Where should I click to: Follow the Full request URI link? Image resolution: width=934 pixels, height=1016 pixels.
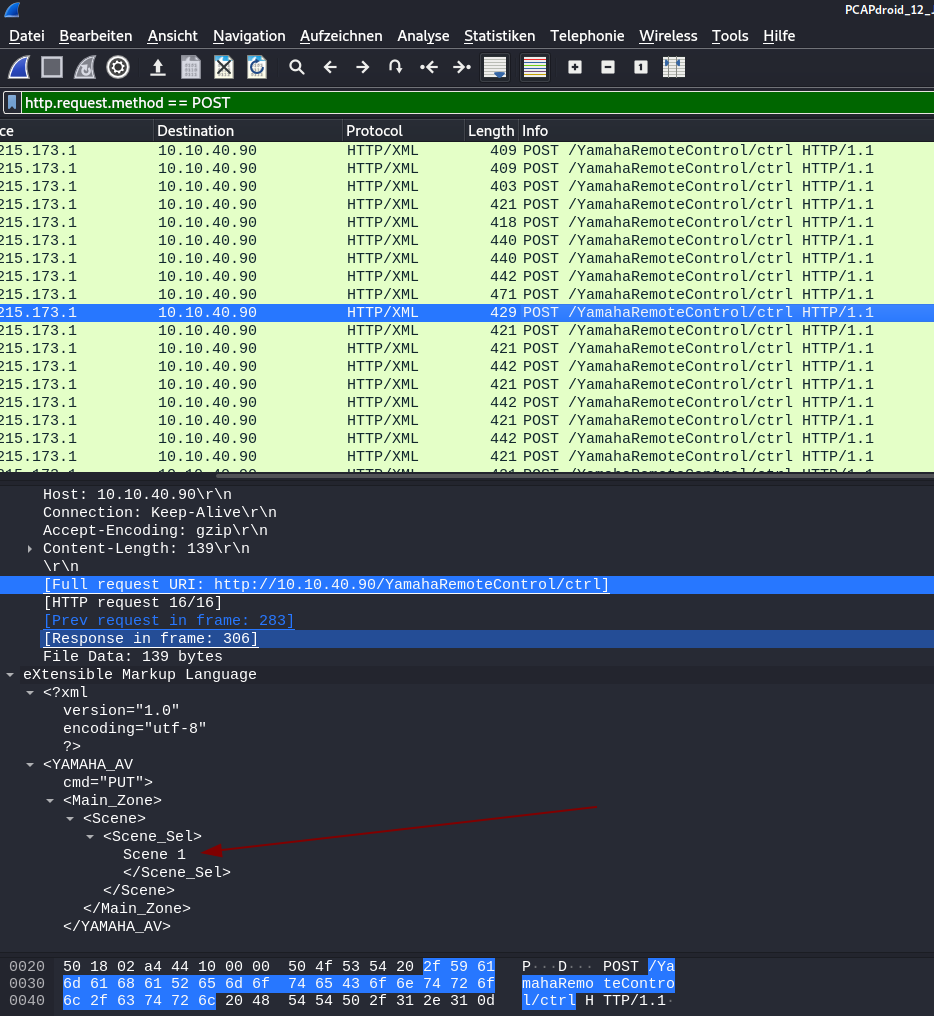coord(326,584)
